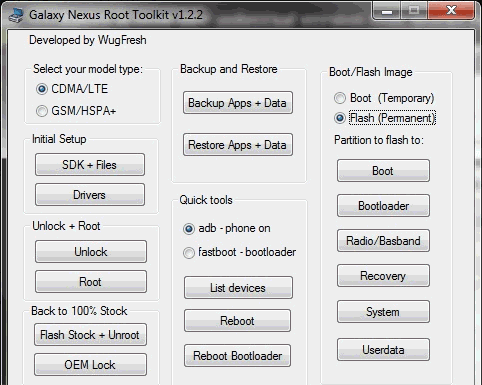The height and width of the screenshot is (385, 482).
Task: Minimize the Root Toolkit window
Action: pyautogui.click(x=387, y=11)
